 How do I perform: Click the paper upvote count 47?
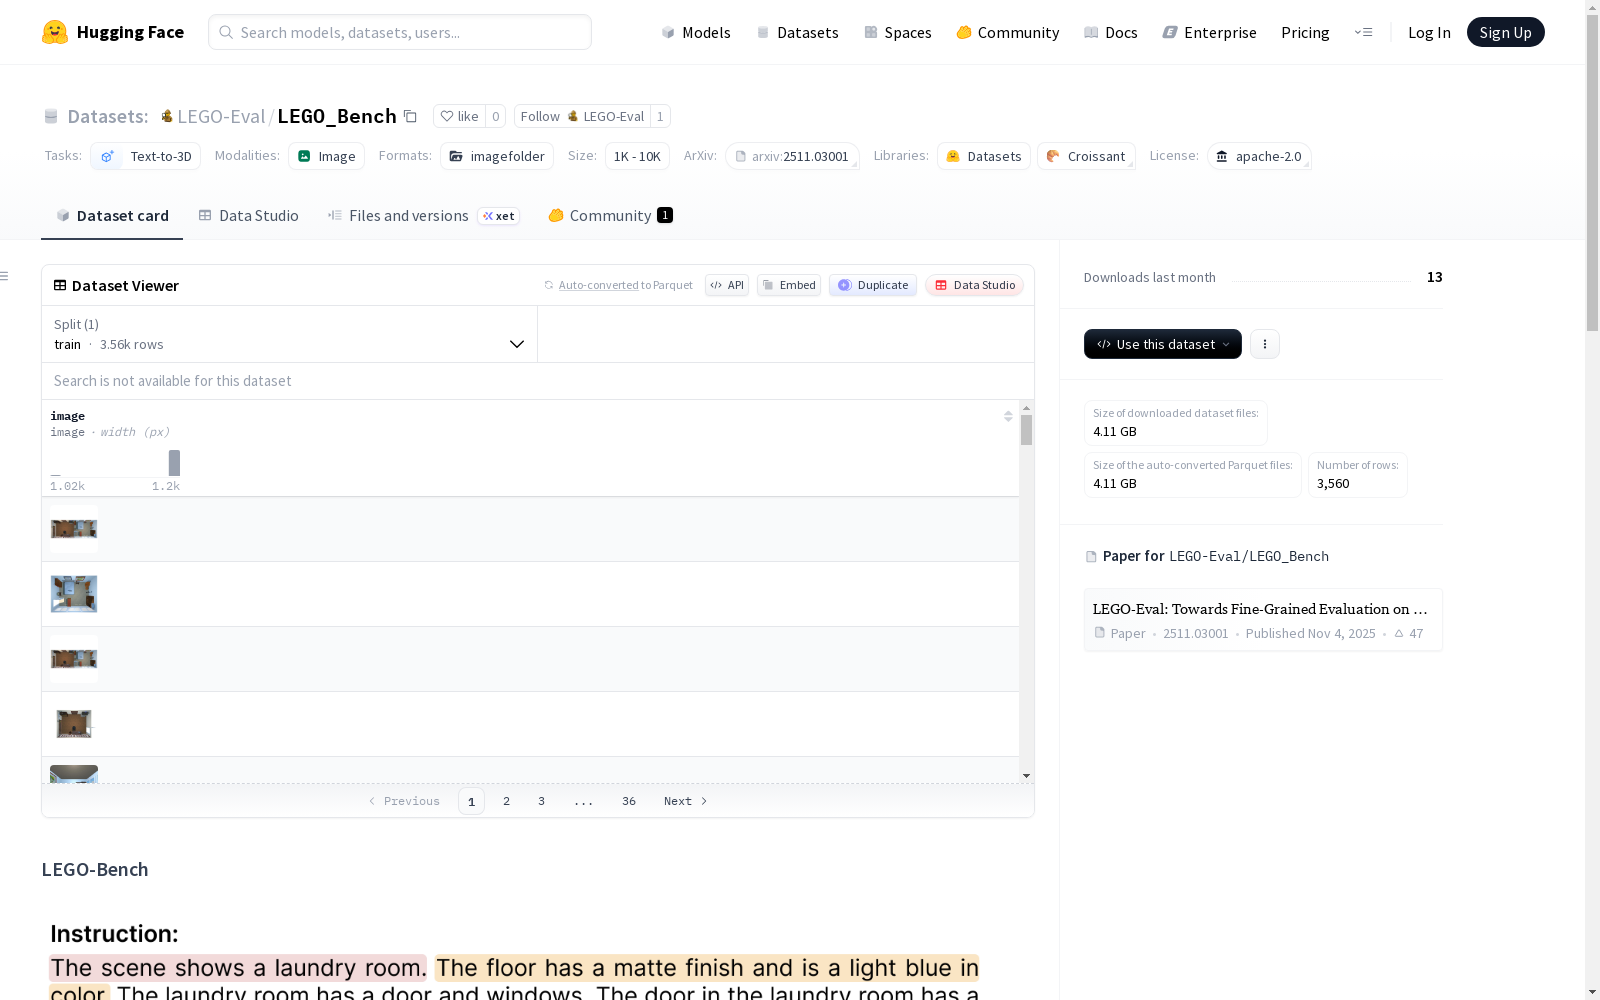(x=1409, y=634)
